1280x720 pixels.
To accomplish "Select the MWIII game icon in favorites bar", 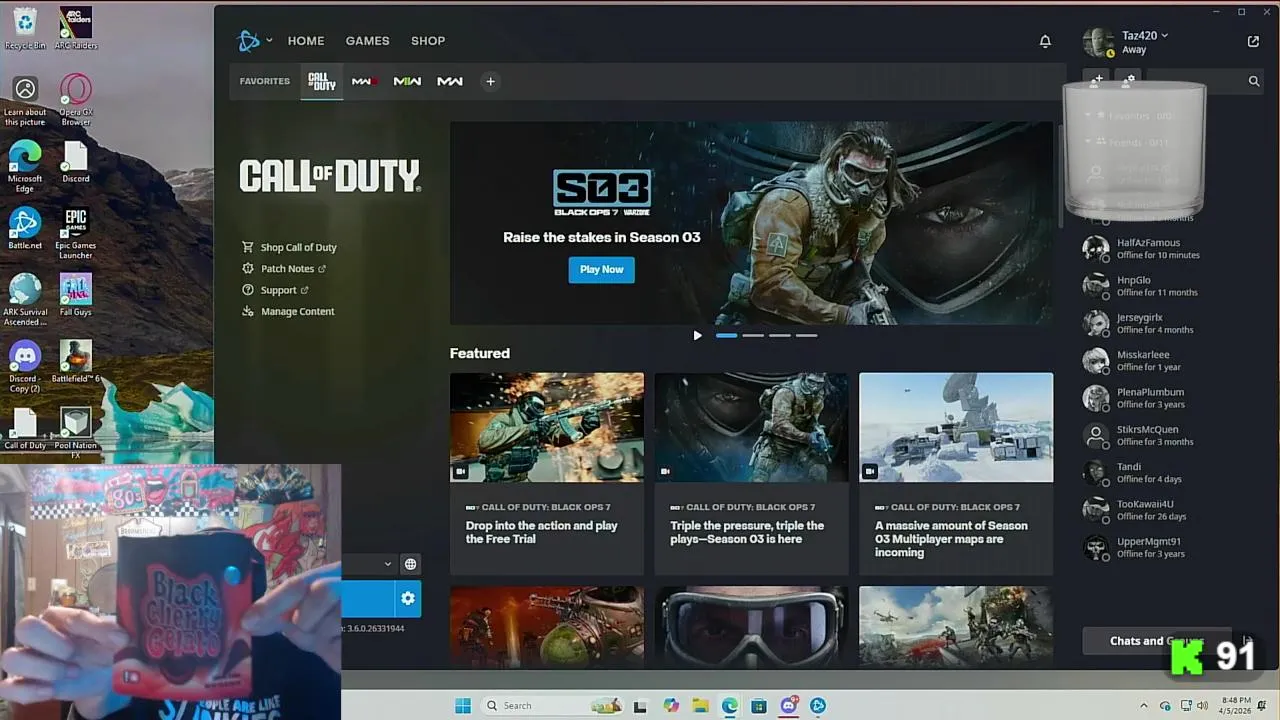I will tap(364, 81).
